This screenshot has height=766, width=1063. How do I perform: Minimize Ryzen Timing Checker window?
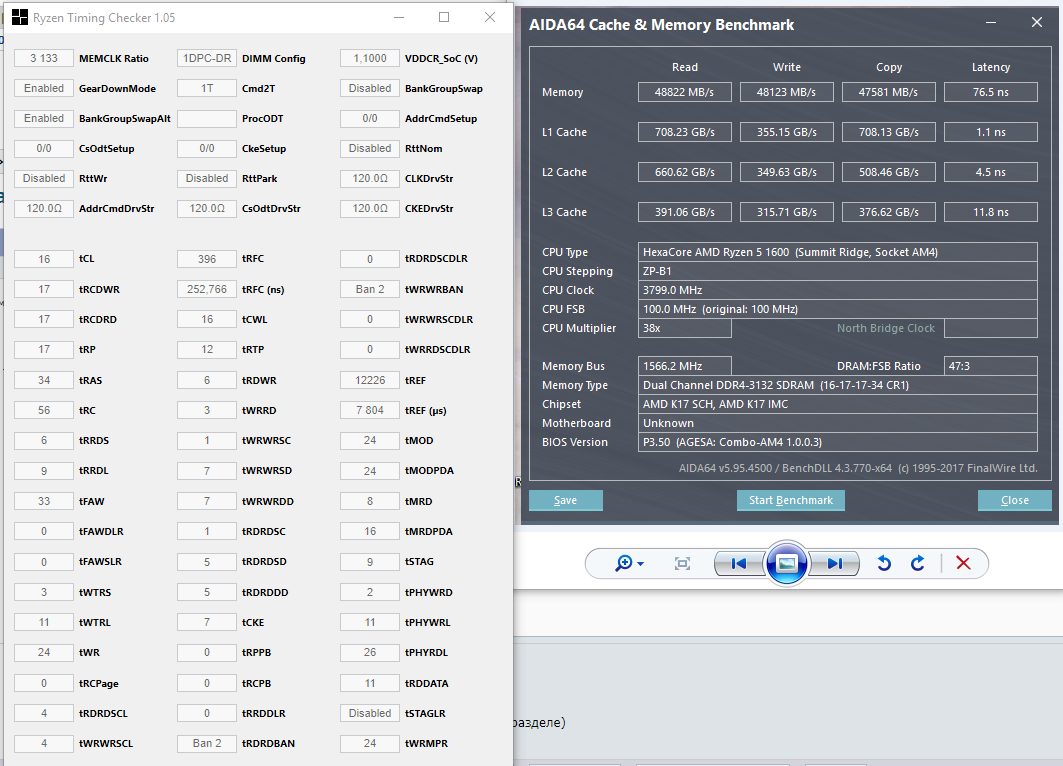click(399, 17)
